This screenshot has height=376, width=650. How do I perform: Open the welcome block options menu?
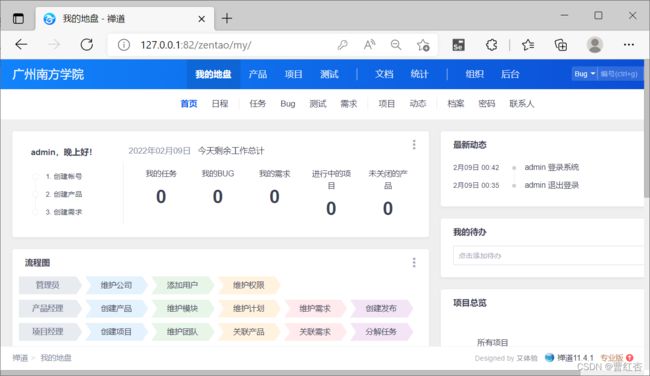click(x=414, y=144)
